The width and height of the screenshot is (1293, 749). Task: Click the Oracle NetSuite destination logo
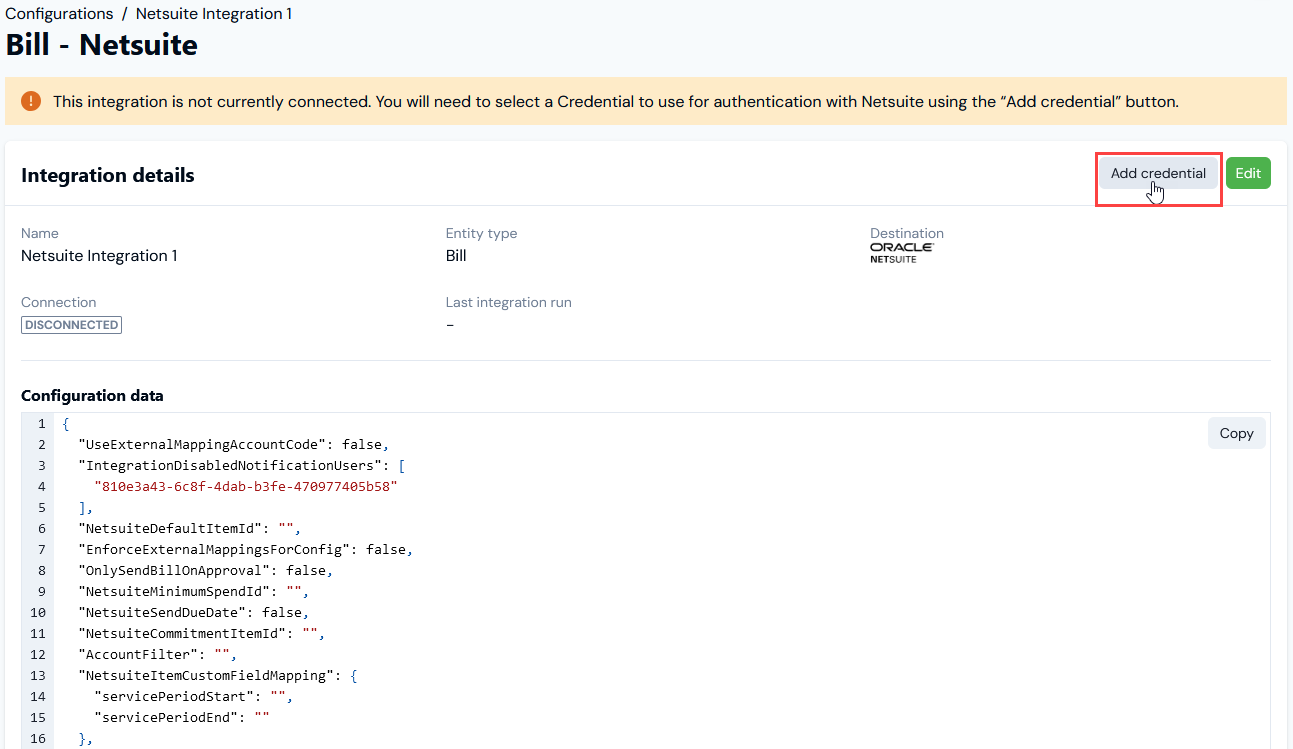coord(901,252)
